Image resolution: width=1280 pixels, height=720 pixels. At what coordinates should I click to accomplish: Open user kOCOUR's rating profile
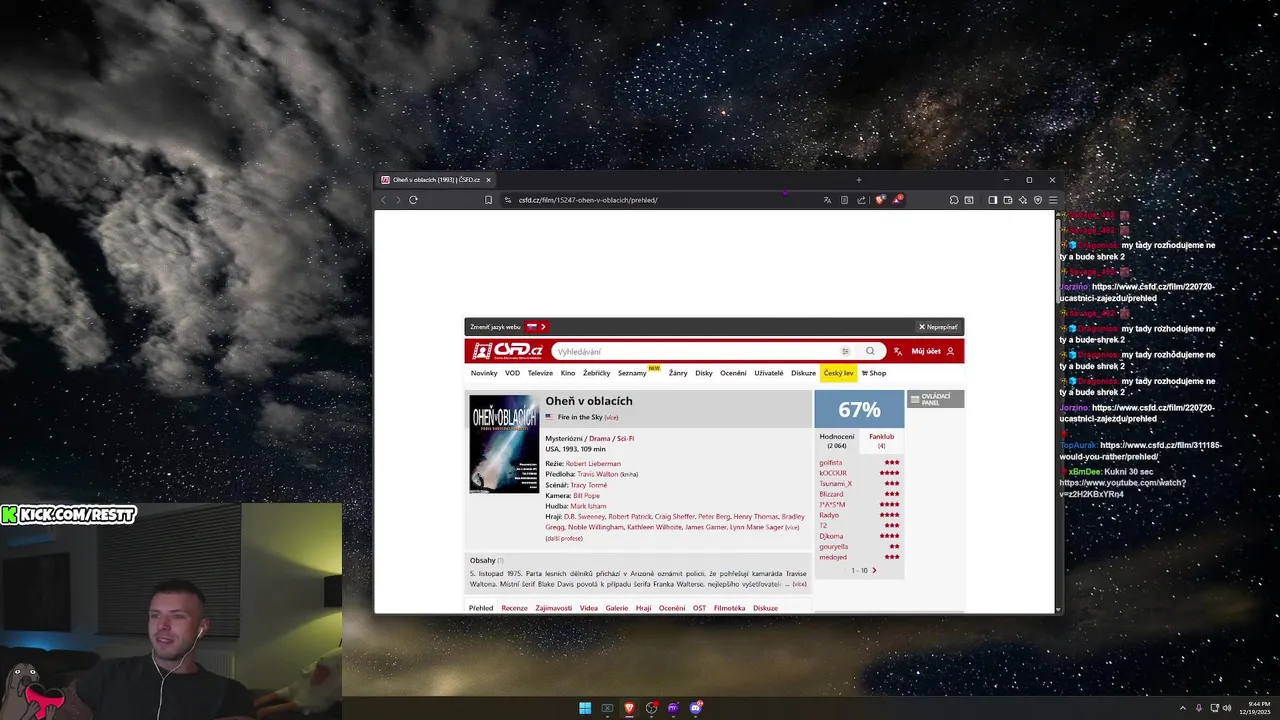[833, 473]
